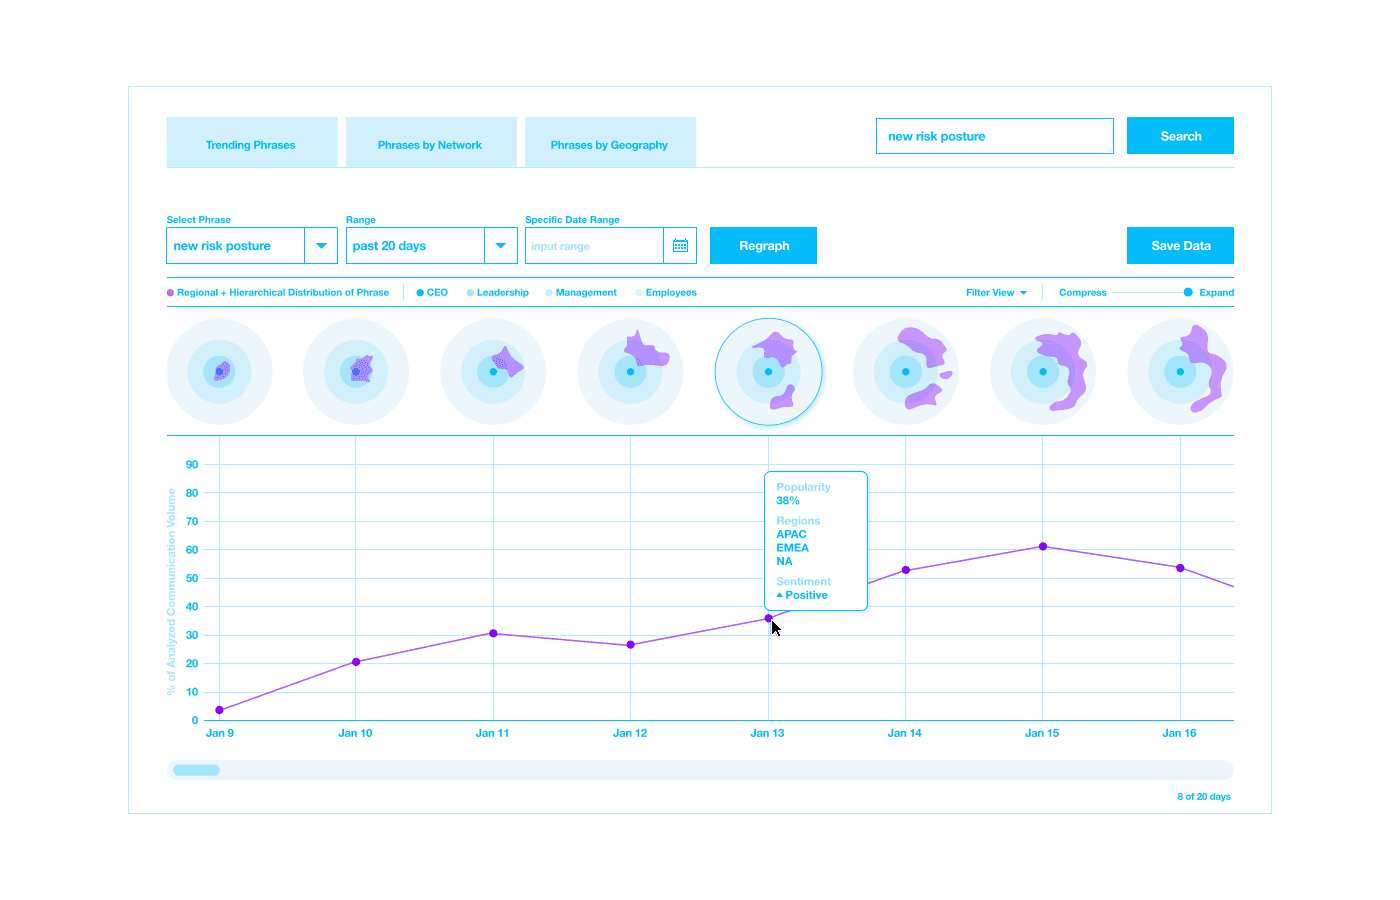Toggle the Leadership legend filter
The image size is (1400, 900).
(x=497, y=293)
